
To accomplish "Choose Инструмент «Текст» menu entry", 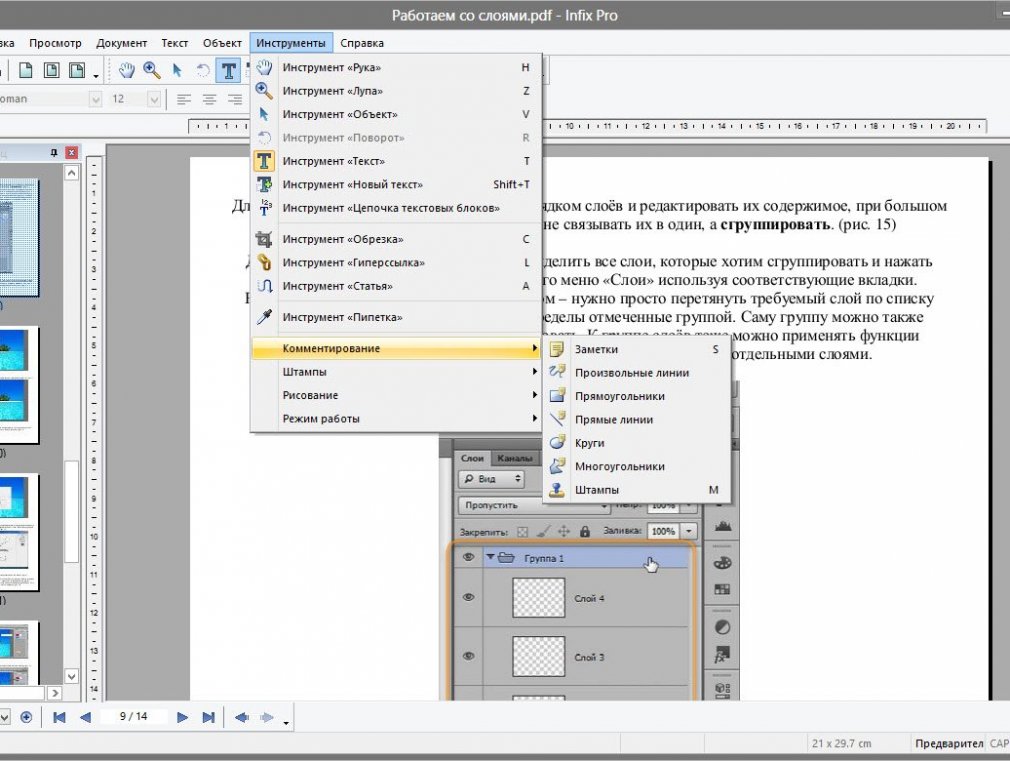I will (x=396, y=161).
